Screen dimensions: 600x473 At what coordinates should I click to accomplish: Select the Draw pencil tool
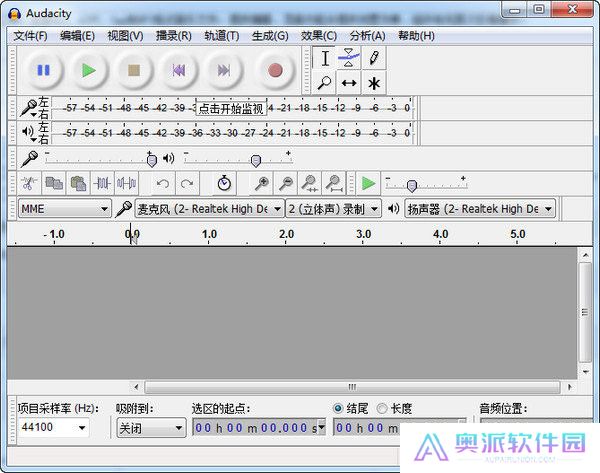point(374,58)
